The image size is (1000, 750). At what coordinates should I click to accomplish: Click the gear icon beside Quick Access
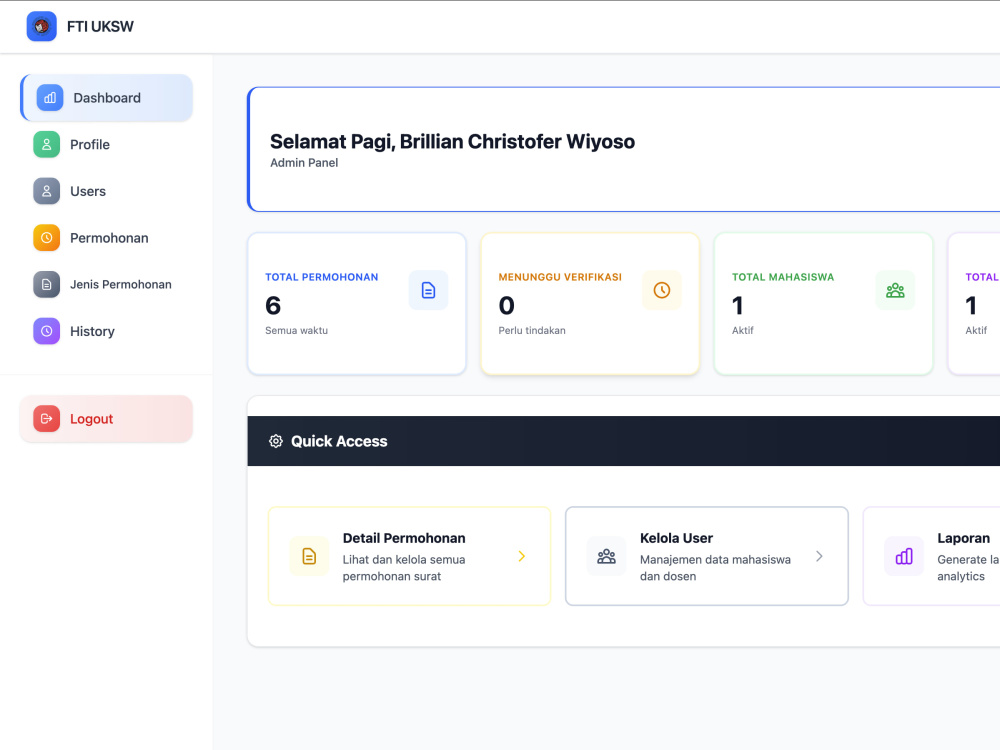tap(276, 441)
